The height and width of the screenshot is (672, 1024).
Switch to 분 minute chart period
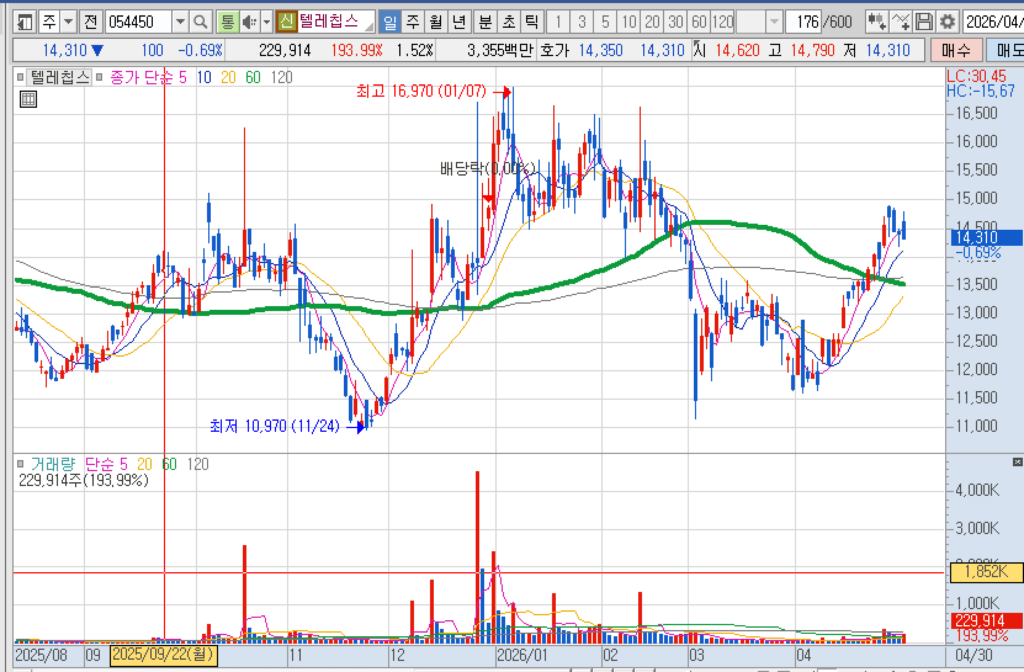[x=485, y=22]
